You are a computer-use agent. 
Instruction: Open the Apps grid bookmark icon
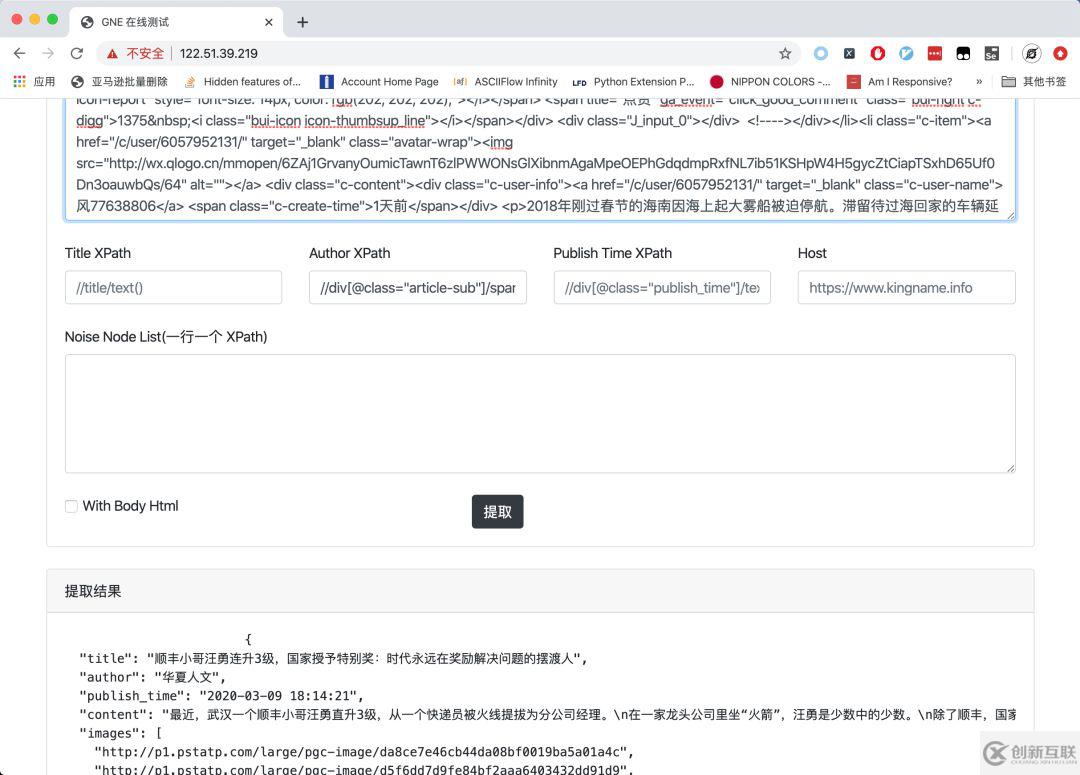point(19,81)
